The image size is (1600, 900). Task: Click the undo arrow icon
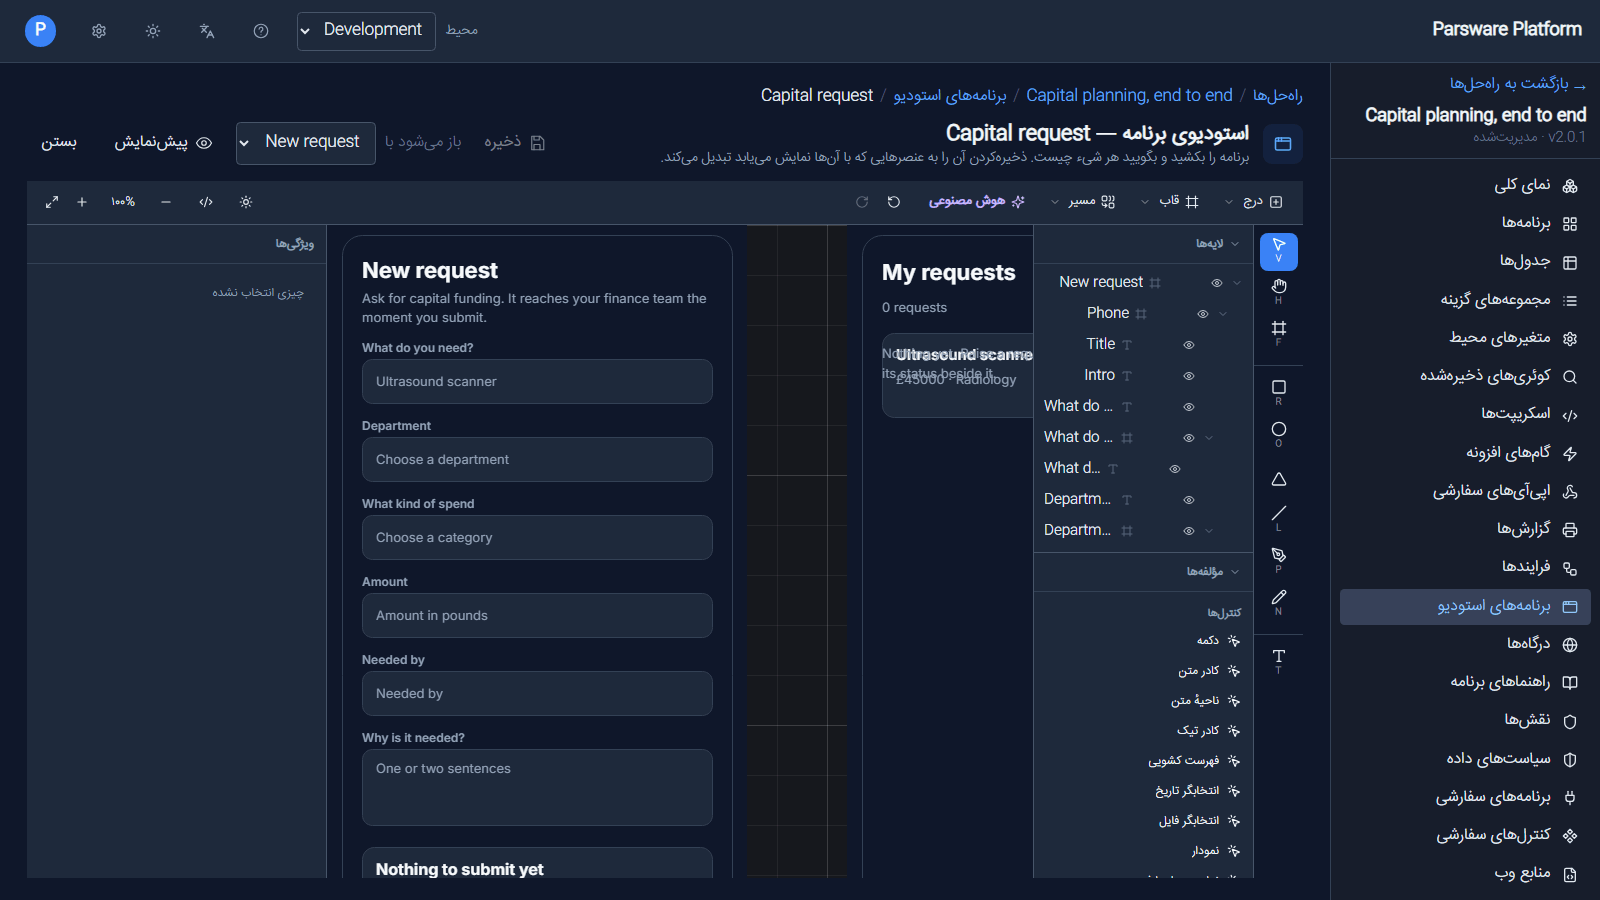[x=894, y=202]
